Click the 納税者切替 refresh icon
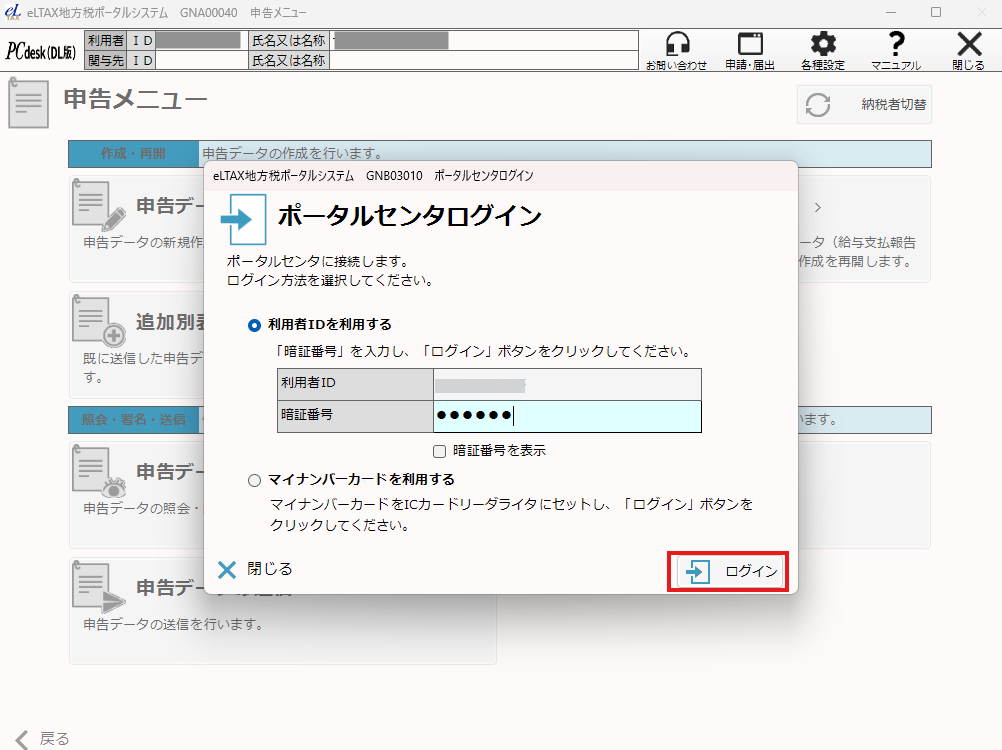 pyautogui.click(x=818, y=105)
